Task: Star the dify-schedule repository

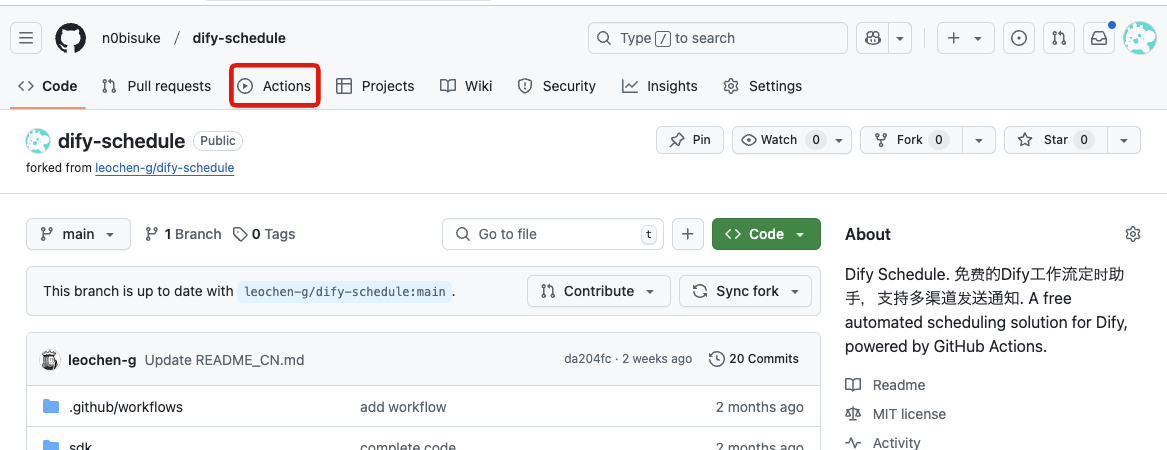Action: [x=1045, y=140]
